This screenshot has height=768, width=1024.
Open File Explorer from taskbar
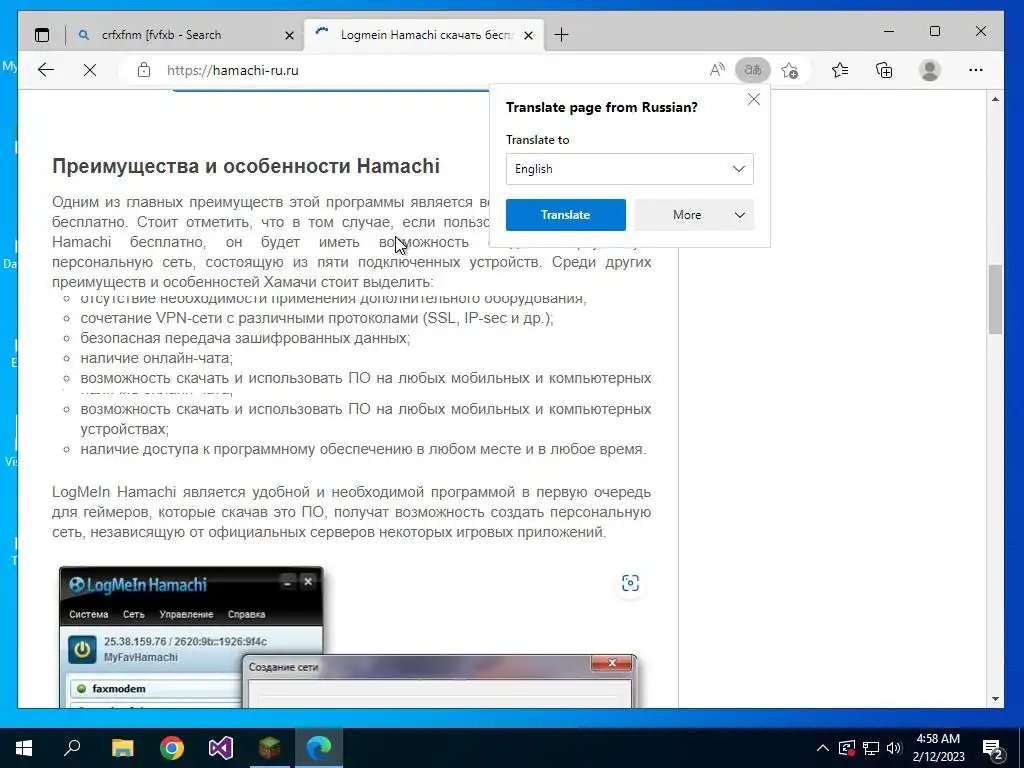pos(122,748)
